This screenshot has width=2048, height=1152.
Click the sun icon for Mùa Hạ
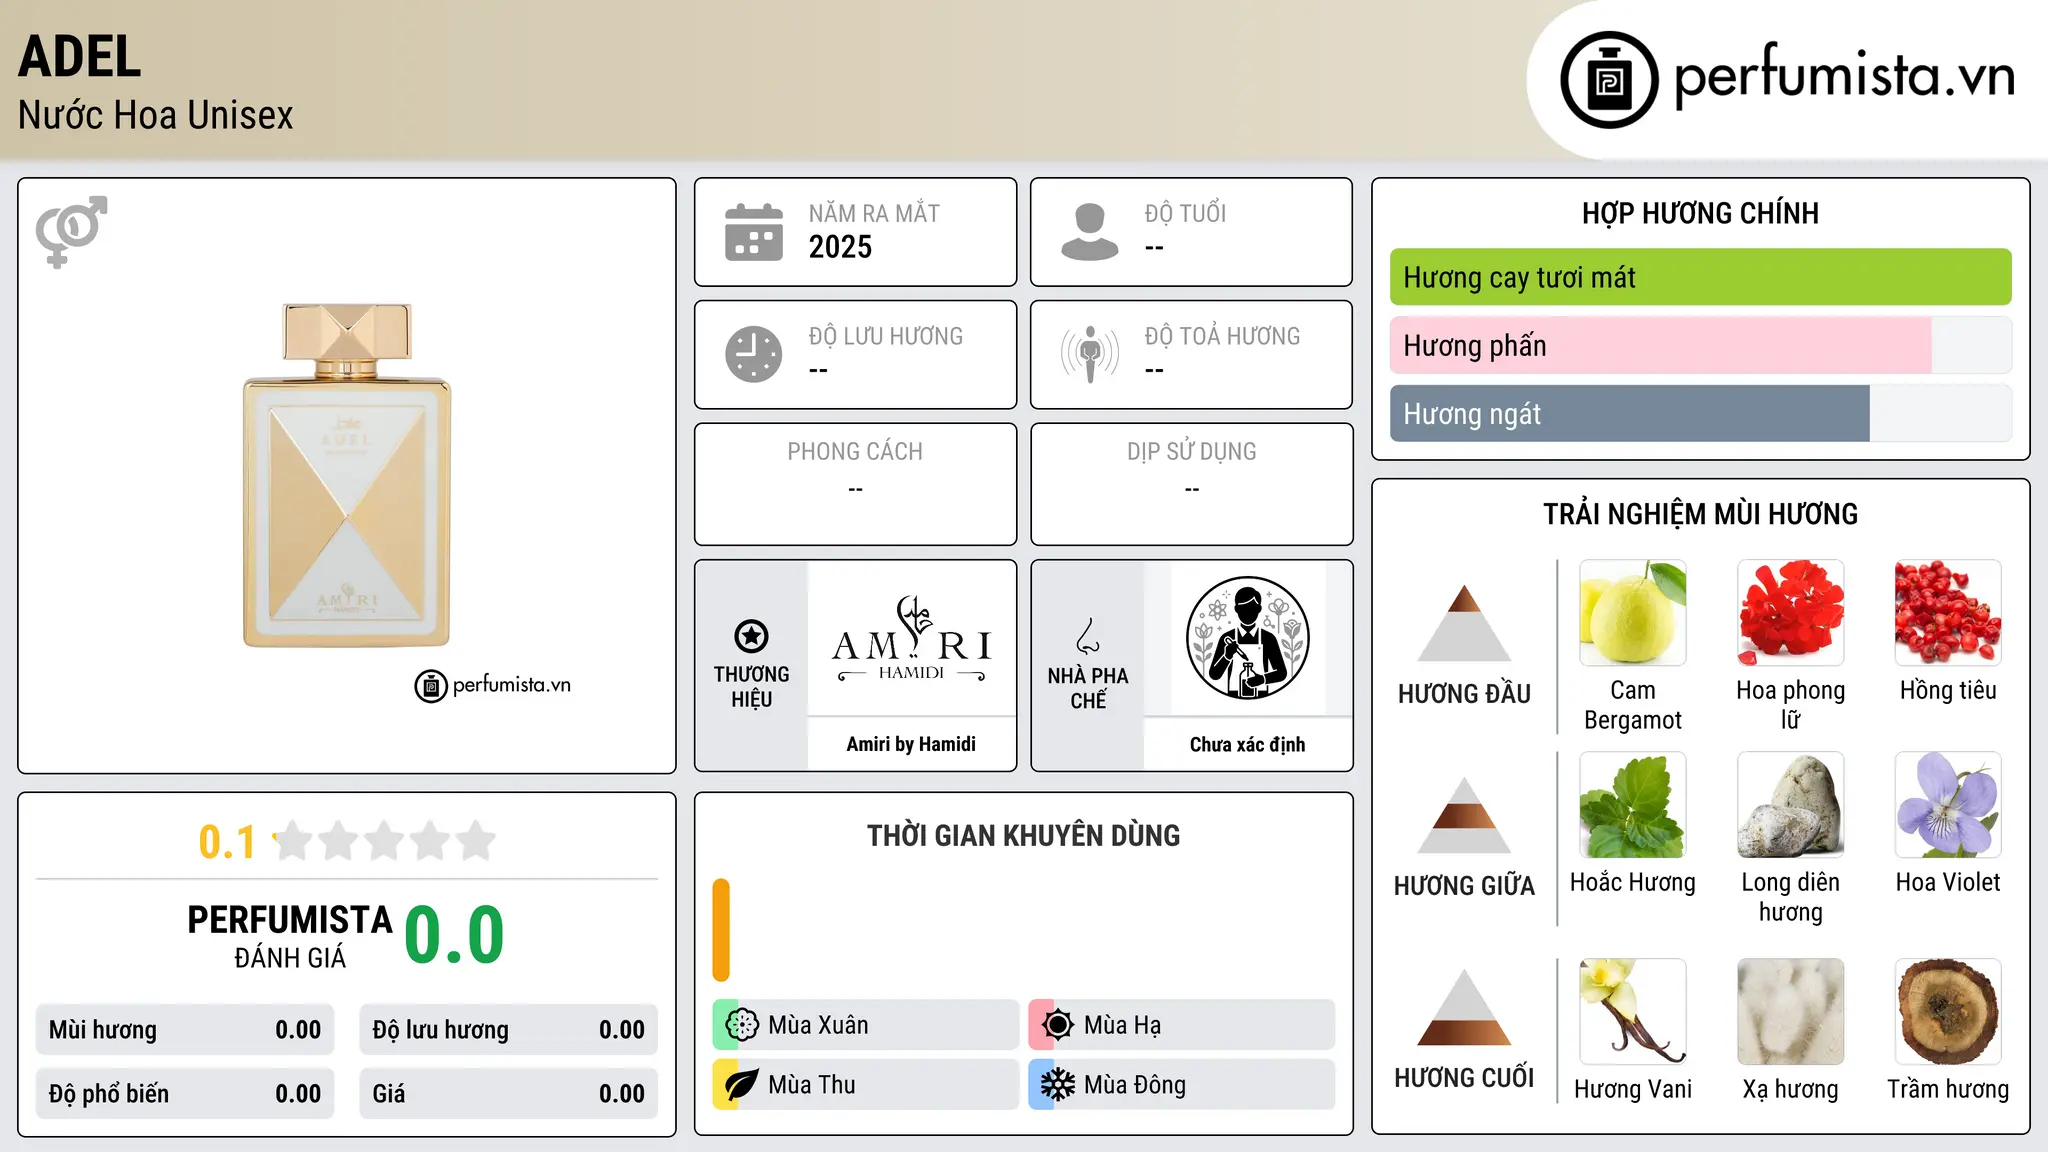pyautogui.click(x=1058, y=1025)
